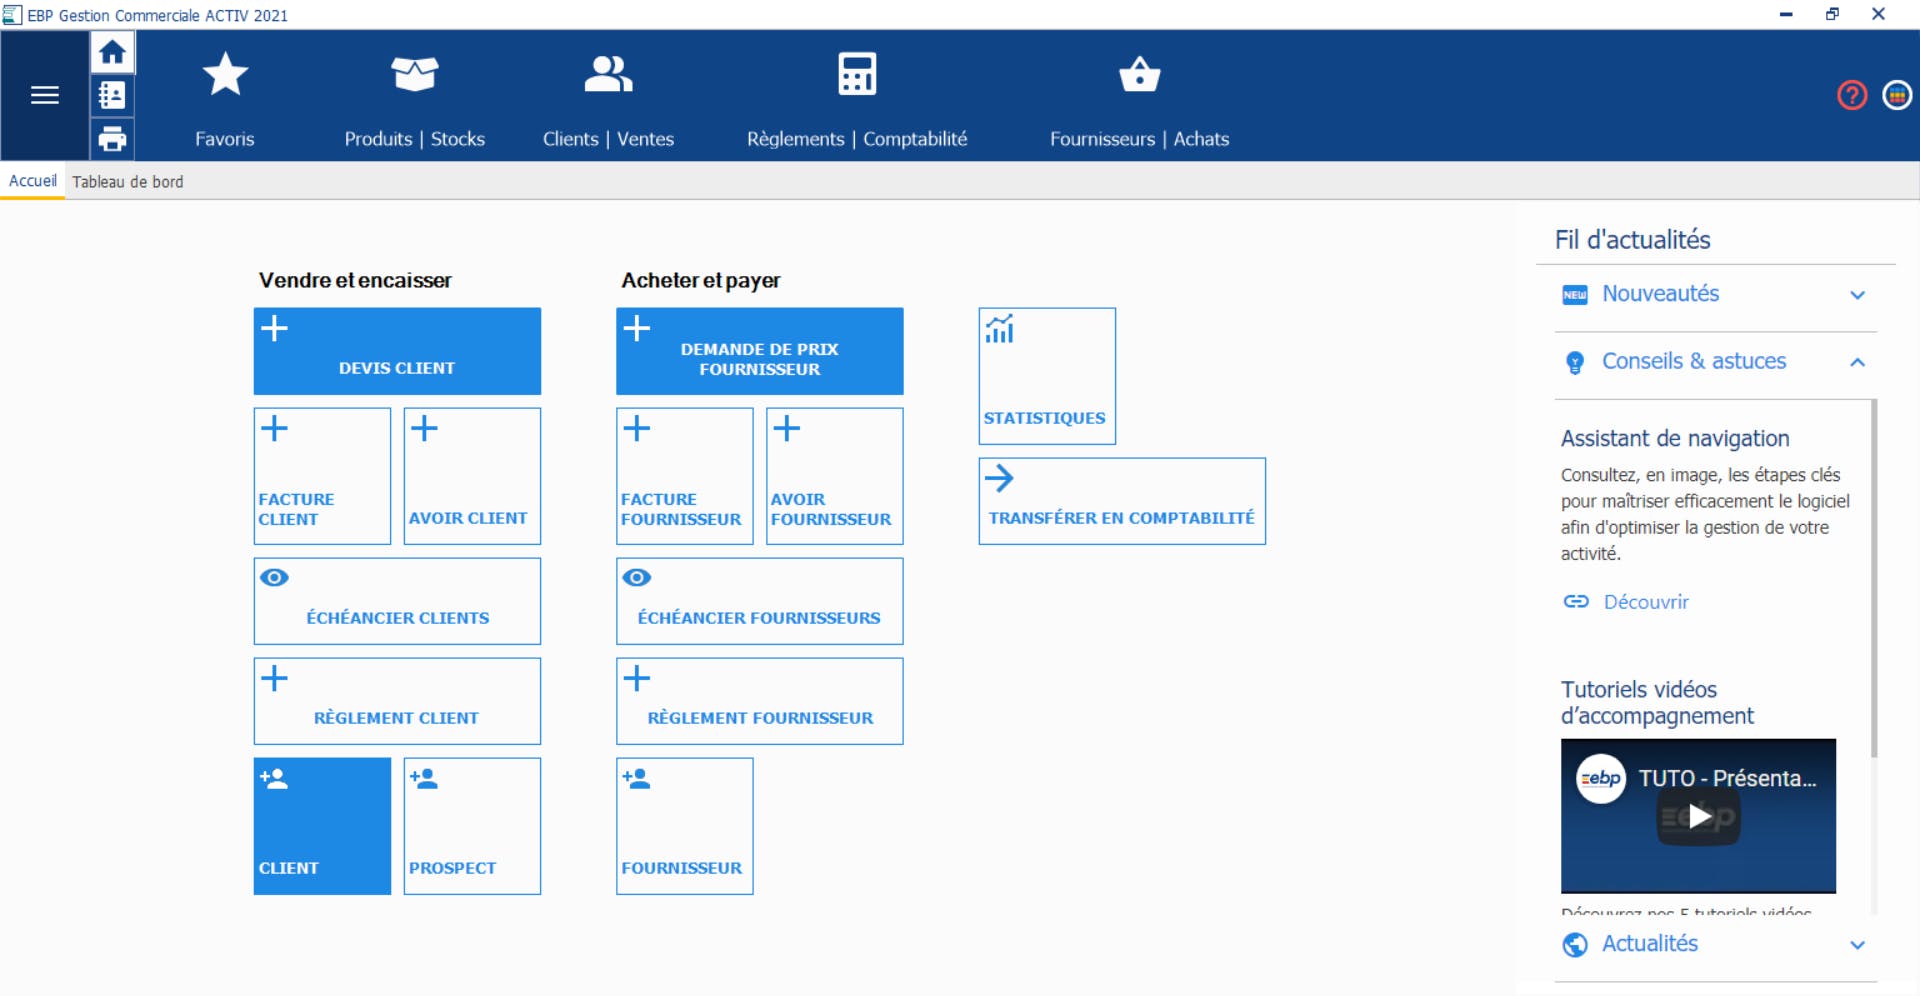Click the home icon in sidebar
This screenshot has height=996, width=1920.
point(112,52)
